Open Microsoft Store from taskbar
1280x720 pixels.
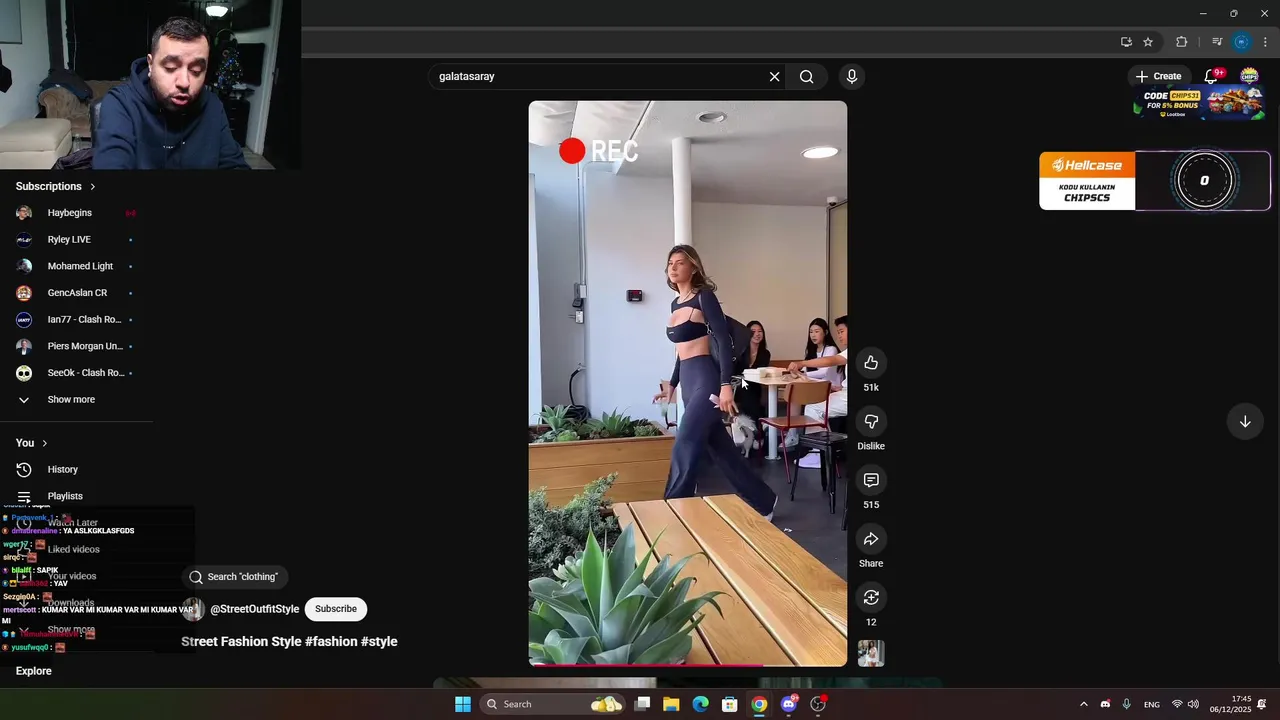click(730, 704)
